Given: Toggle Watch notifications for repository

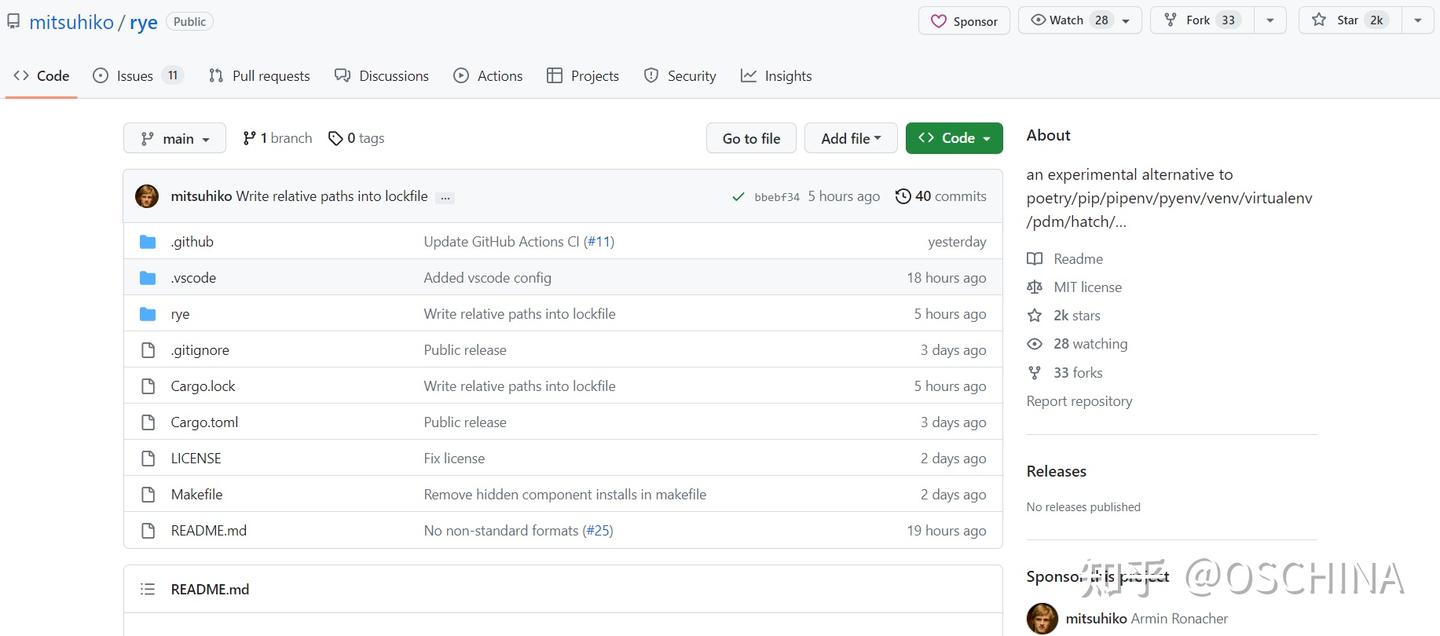Looking at the screenshot, I should [1069, 20].
